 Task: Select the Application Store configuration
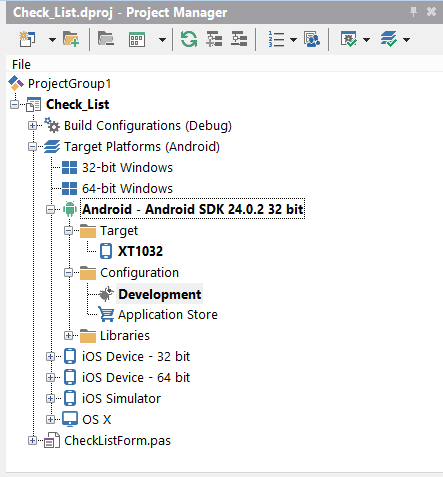168,315
